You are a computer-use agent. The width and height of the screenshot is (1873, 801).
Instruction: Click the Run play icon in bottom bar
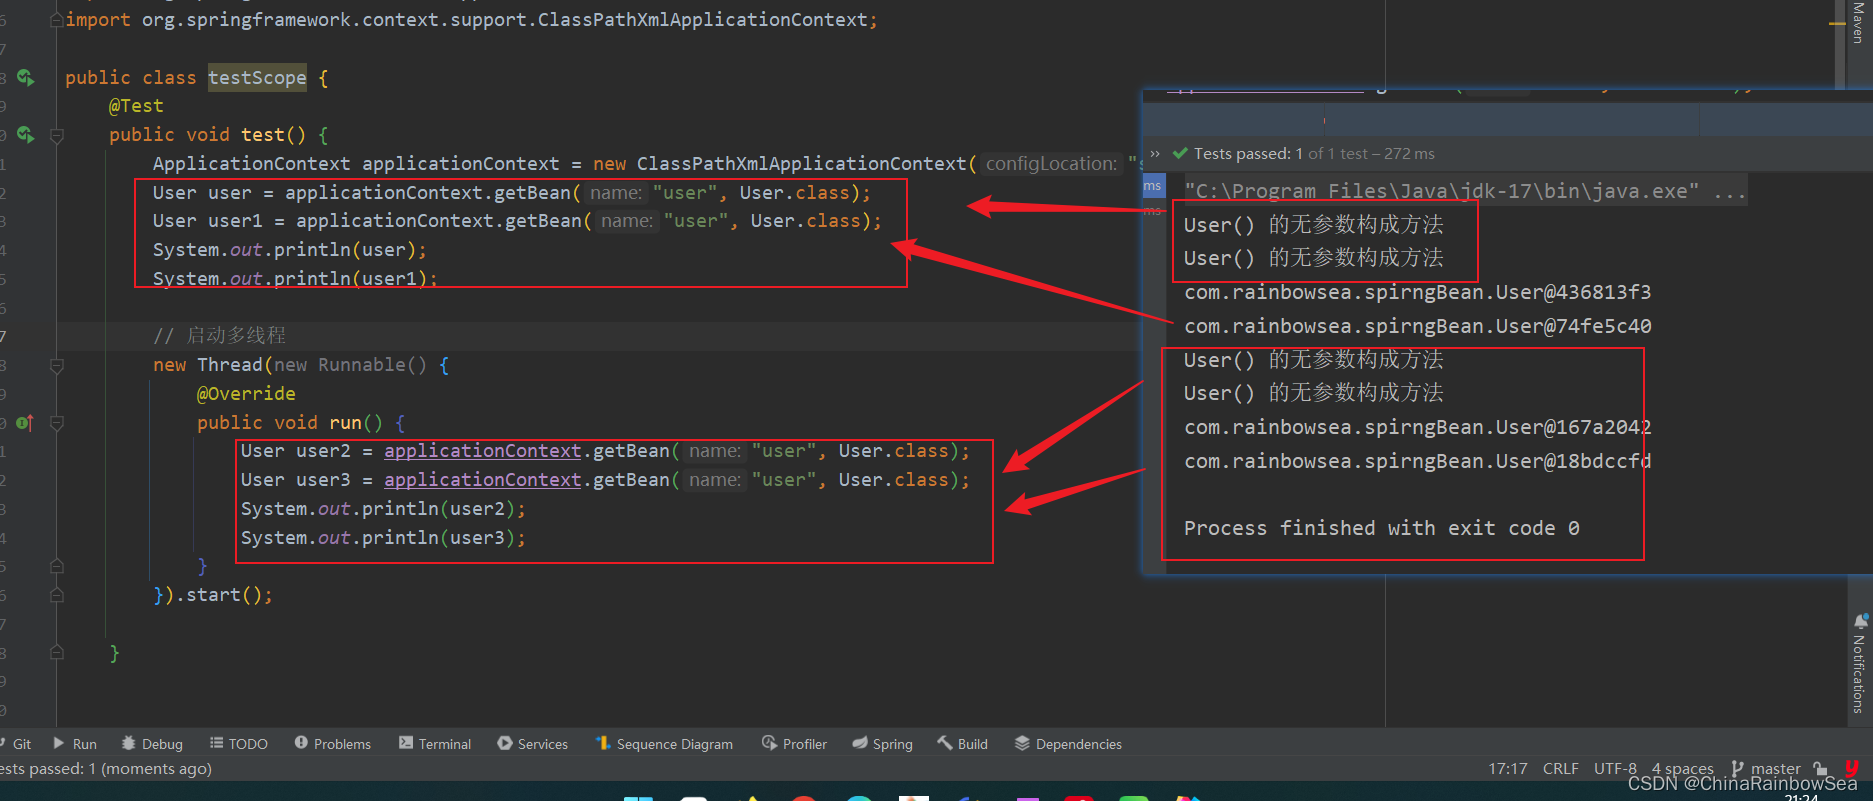click(59, 743)
